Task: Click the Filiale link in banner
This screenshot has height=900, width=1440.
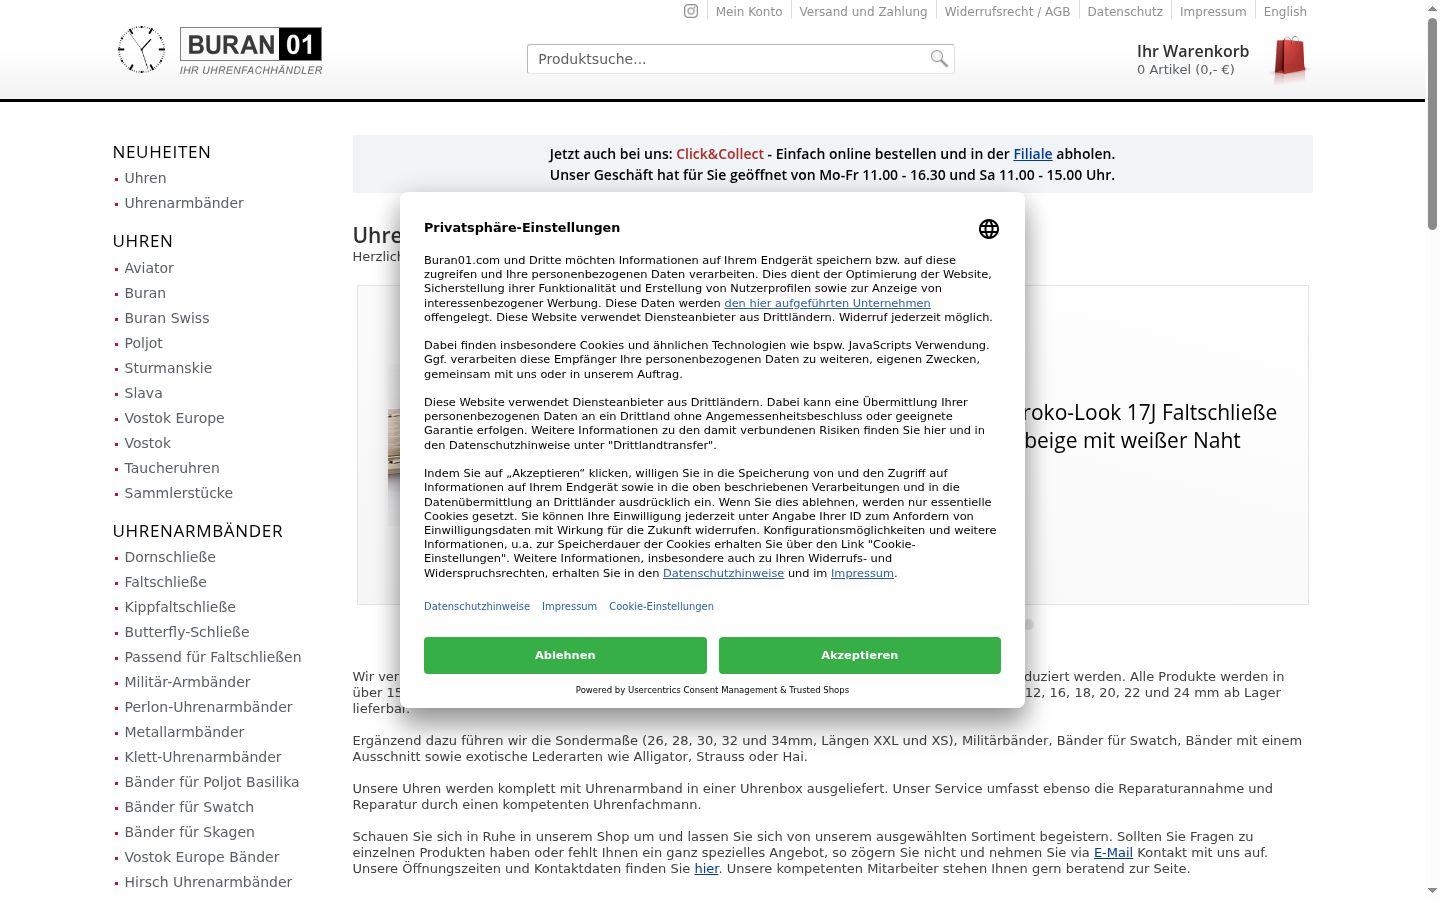Action: pos(1033,154)
